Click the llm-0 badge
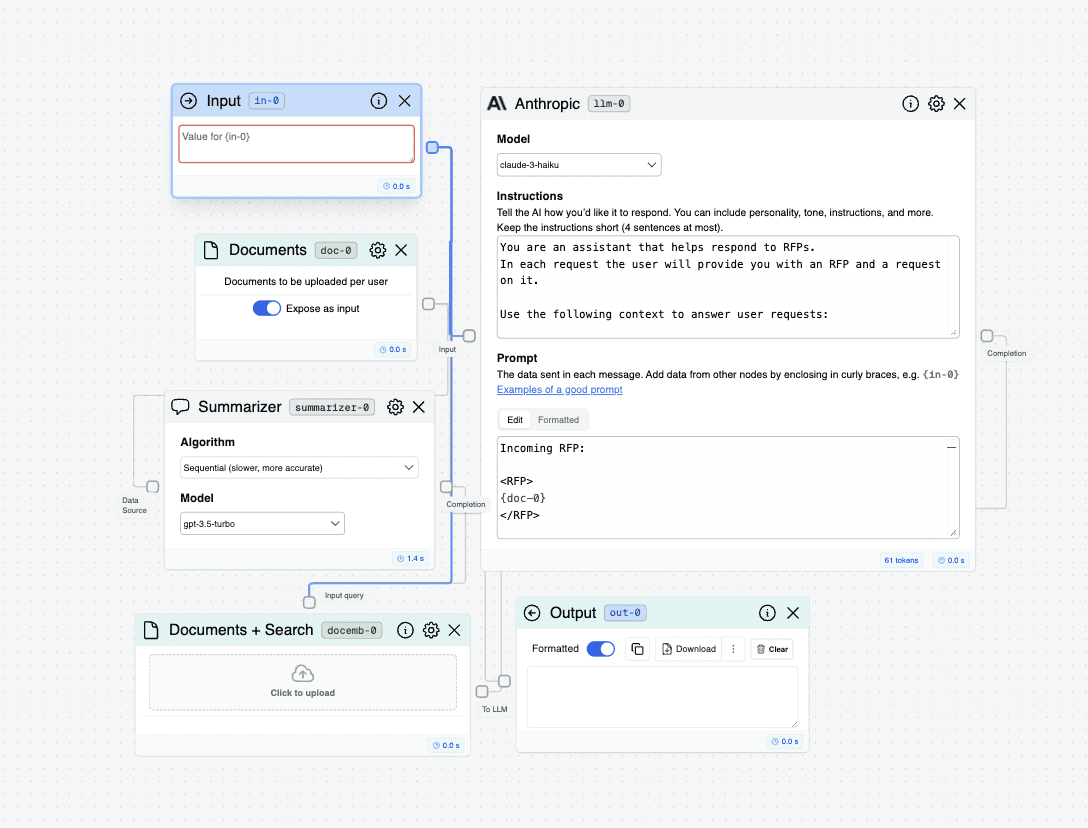 click(609, 103)
